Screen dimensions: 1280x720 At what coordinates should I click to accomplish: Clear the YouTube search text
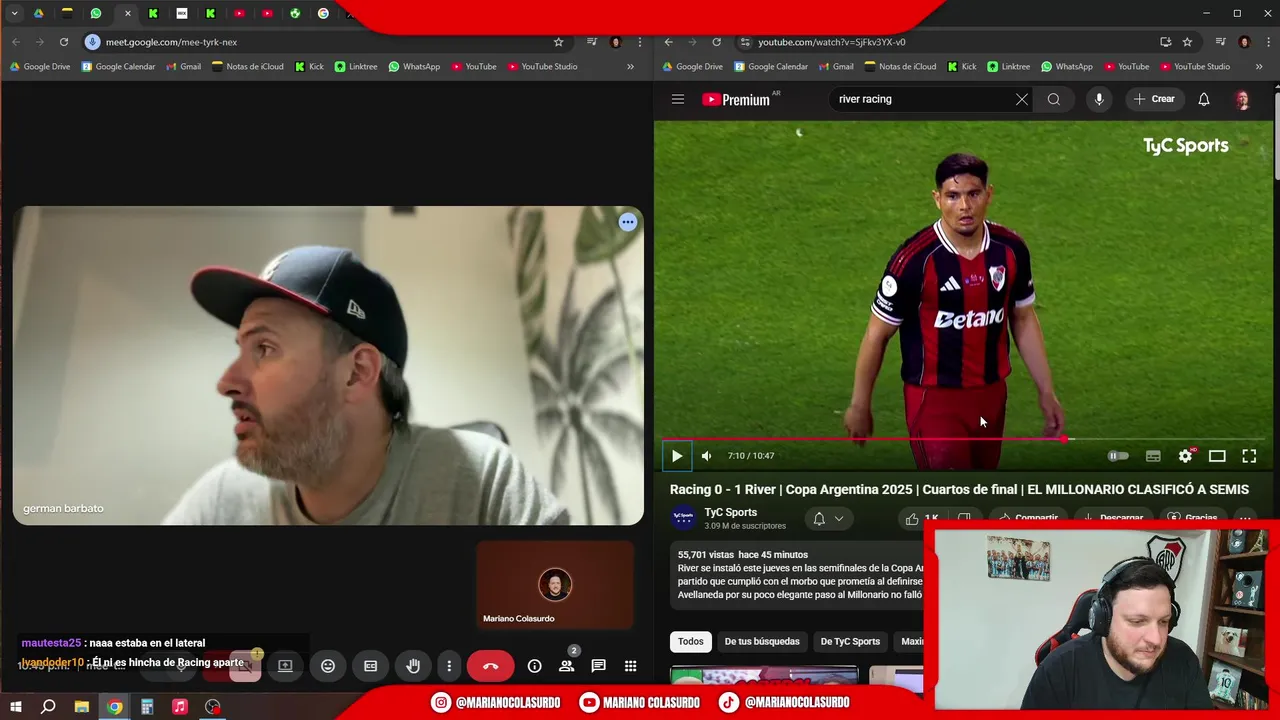[1021, 99]
